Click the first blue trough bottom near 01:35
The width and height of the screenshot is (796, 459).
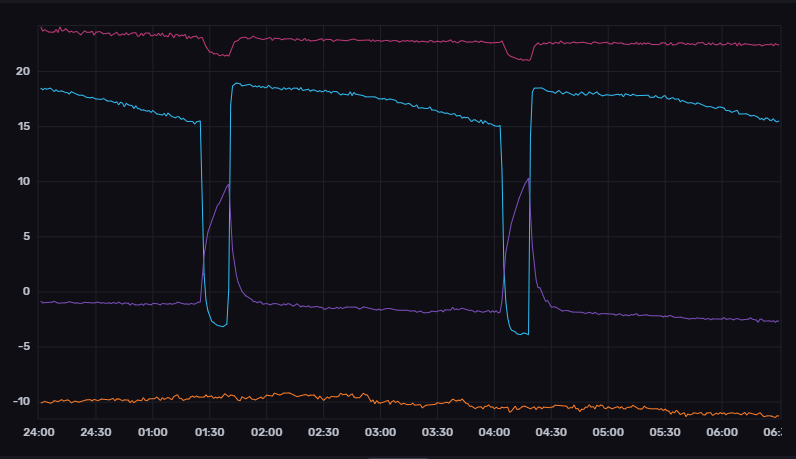tap(220, 325)
